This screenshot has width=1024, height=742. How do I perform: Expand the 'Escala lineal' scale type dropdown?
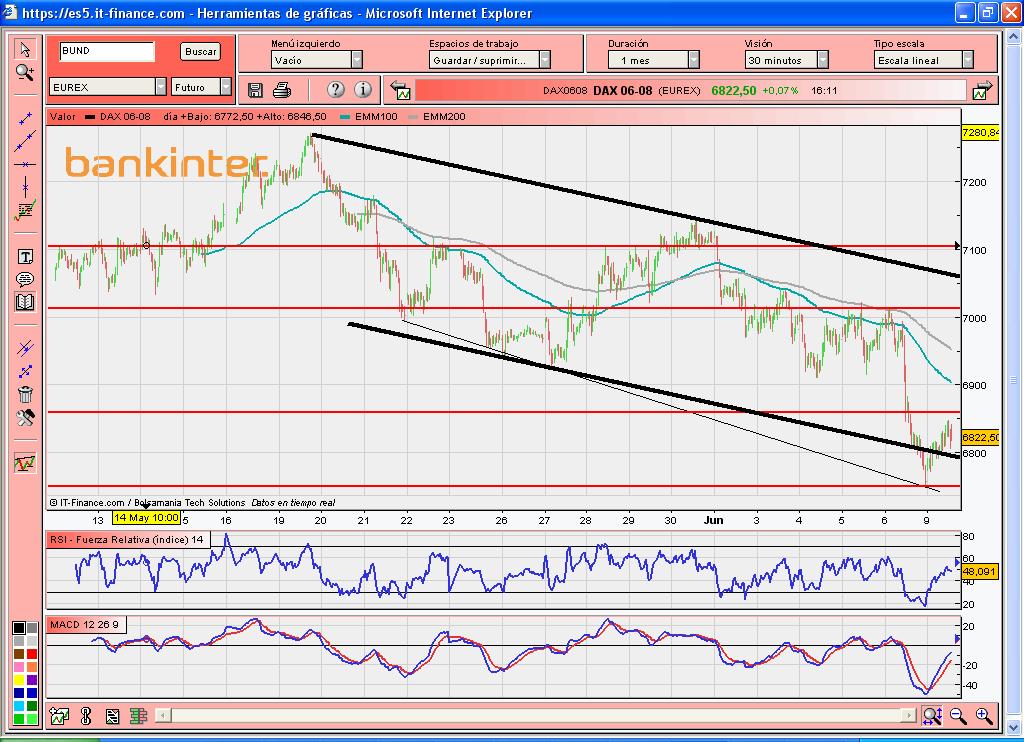click(x=967, y=60)
